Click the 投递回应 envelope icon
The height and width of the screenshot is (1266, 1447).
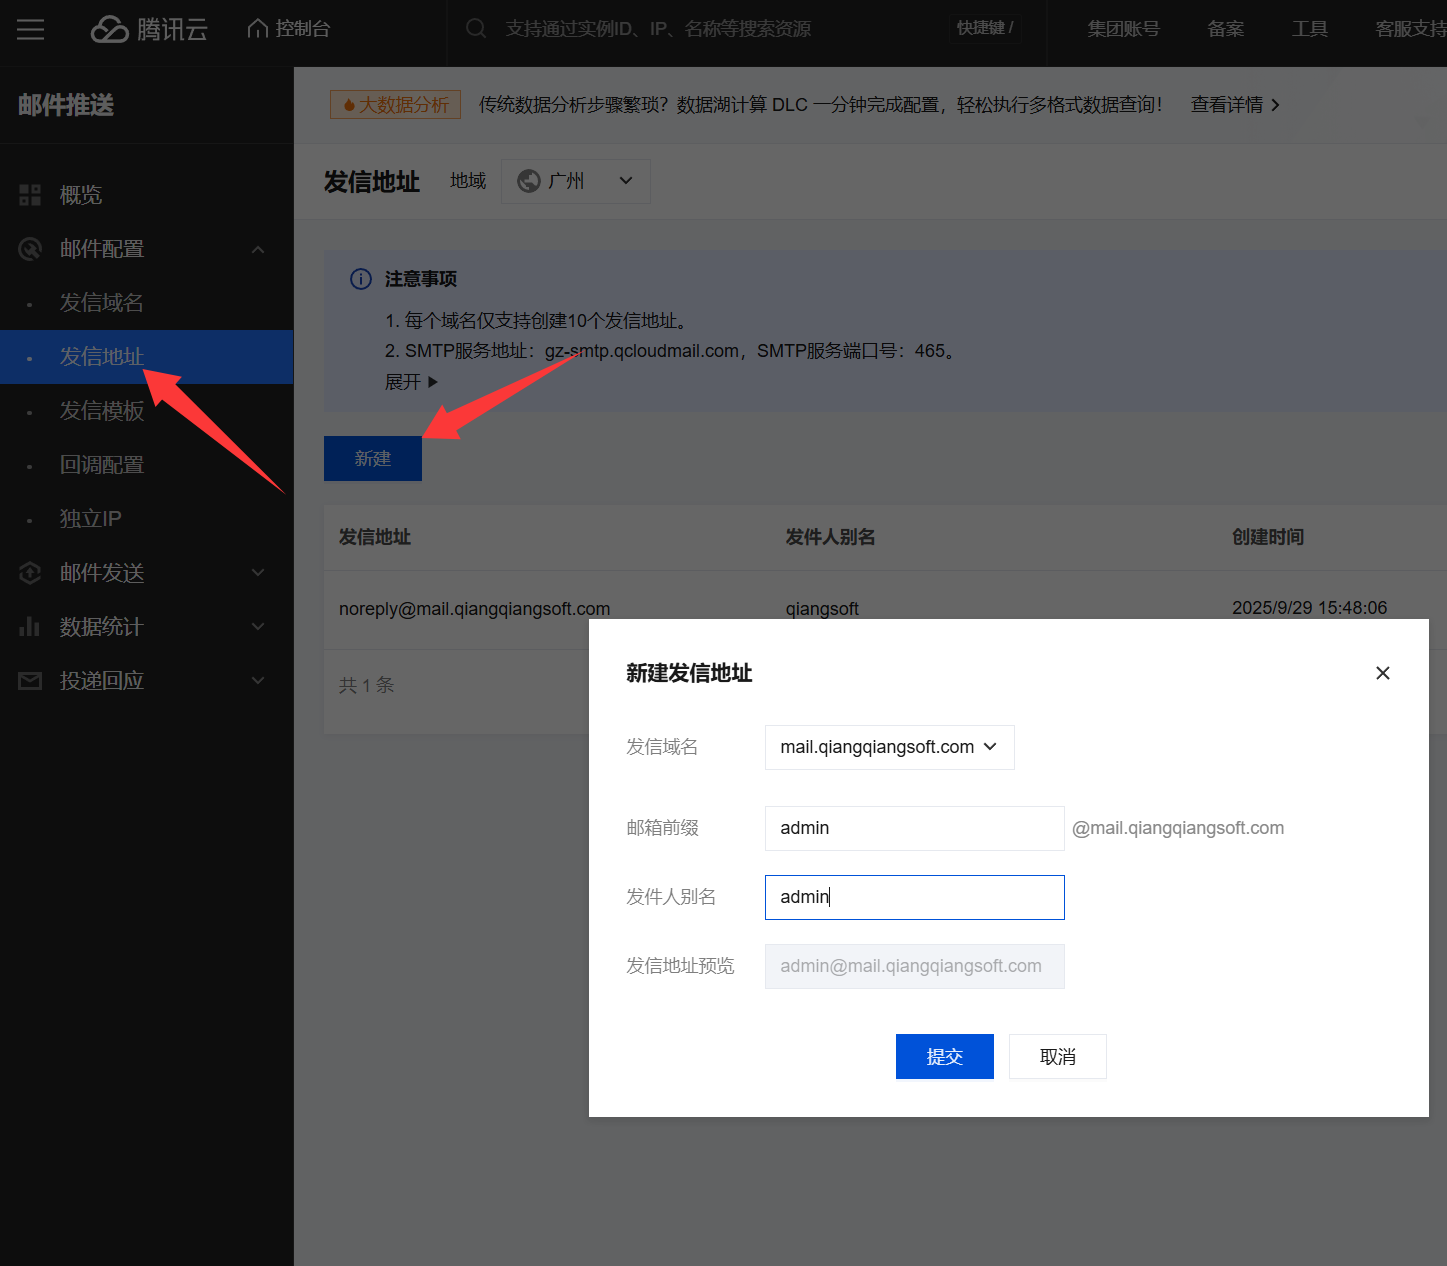tap(30, 681)
